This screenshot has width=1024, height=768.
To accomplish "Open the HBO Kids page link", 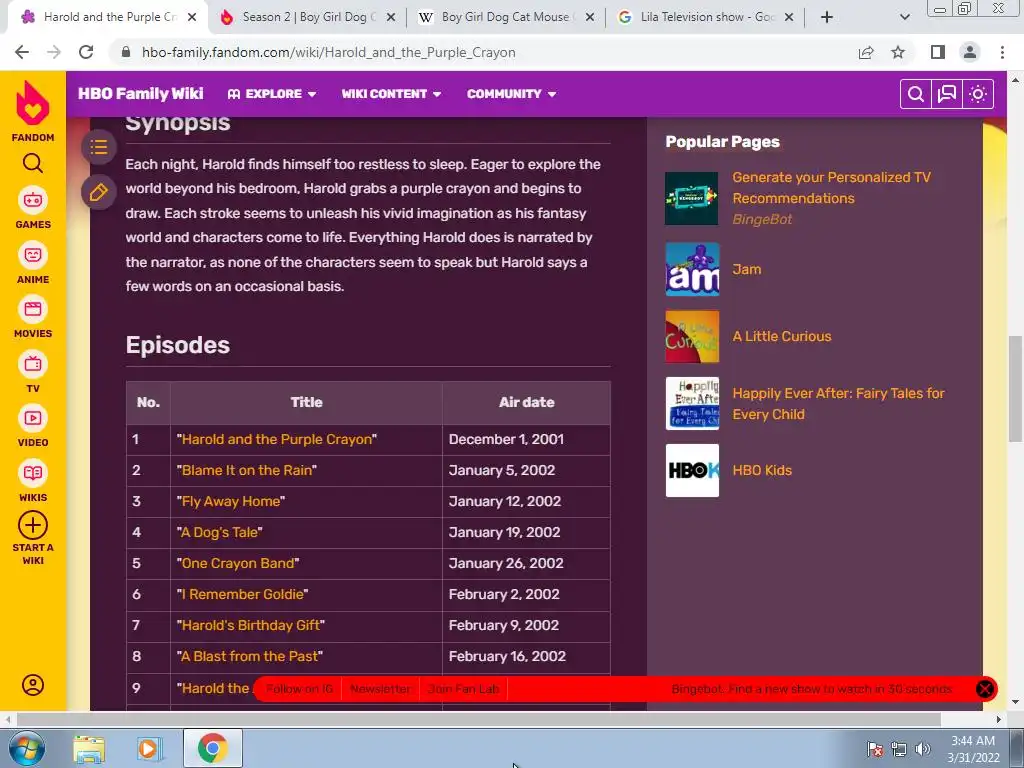I will 761,470.
